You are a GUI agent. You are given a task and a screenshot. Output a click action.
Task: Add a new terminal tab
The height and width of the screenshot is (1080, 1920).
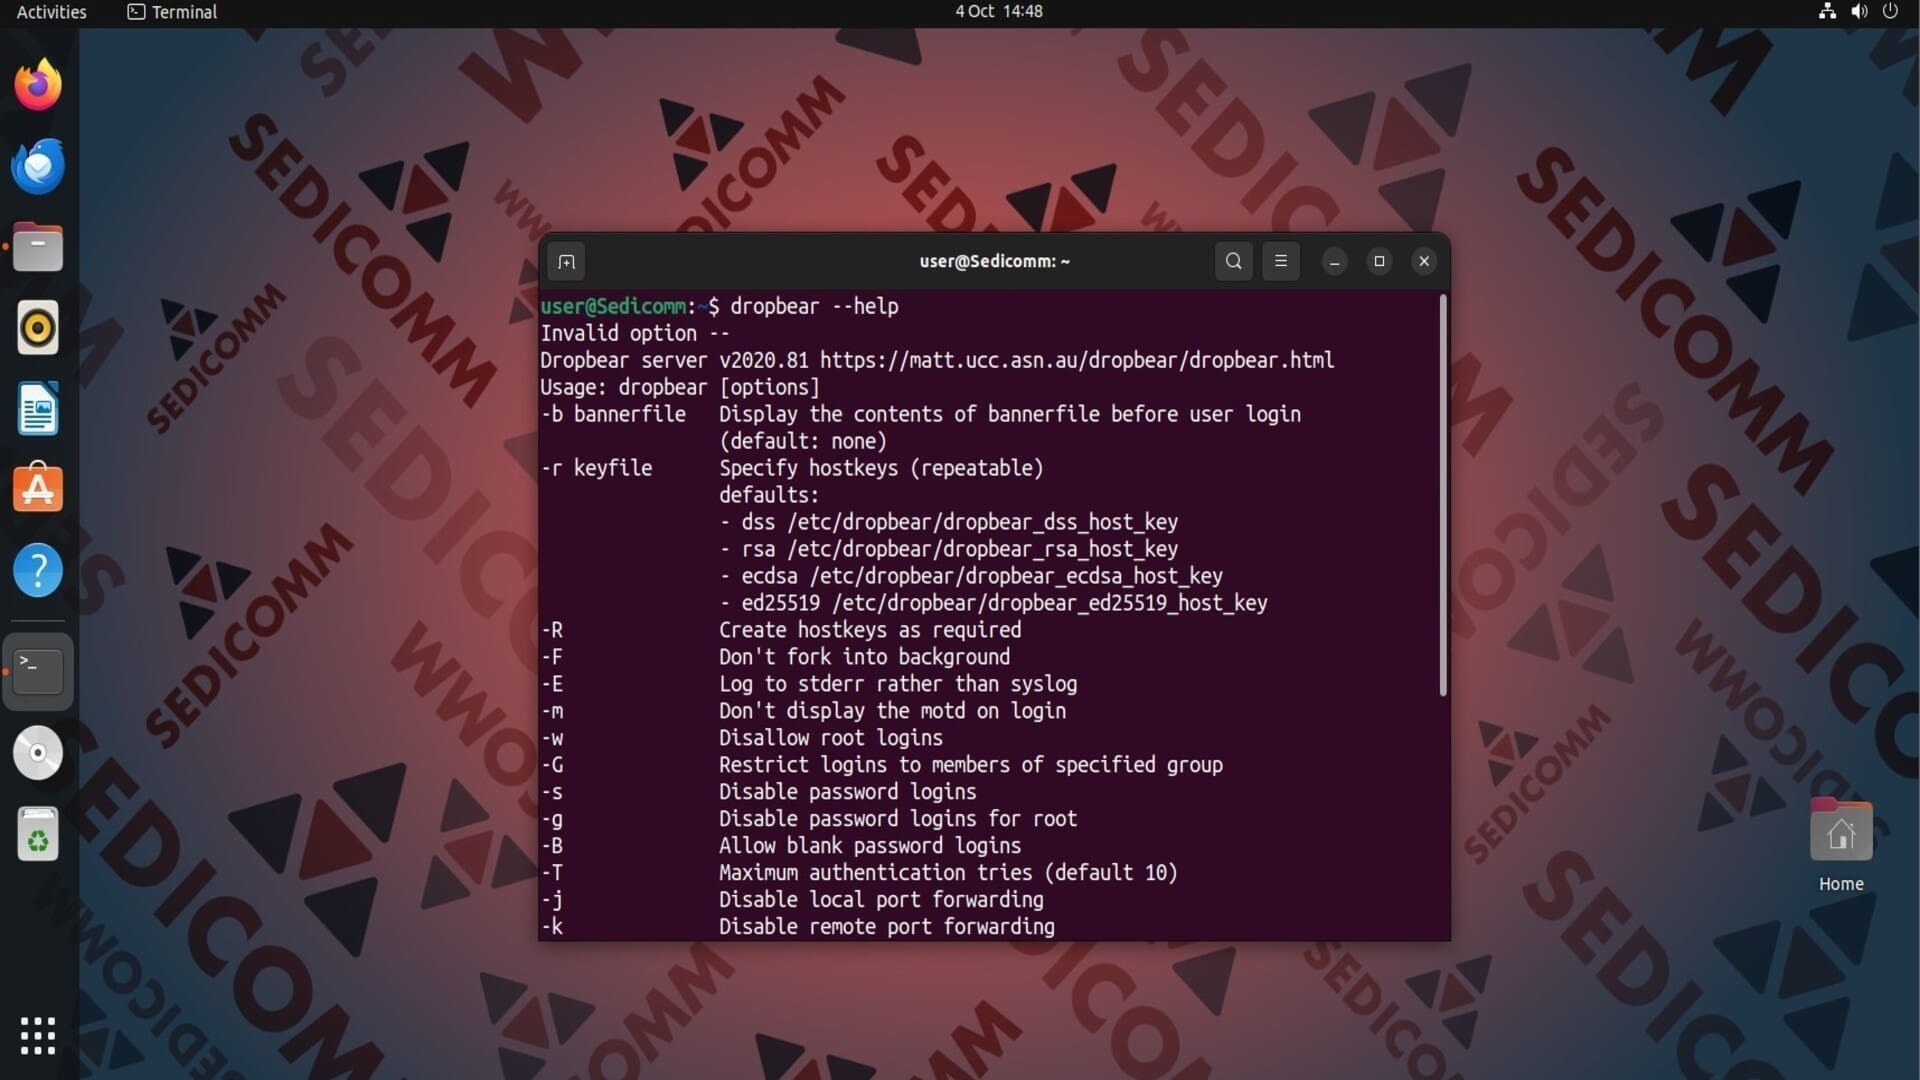pos(567,262)
